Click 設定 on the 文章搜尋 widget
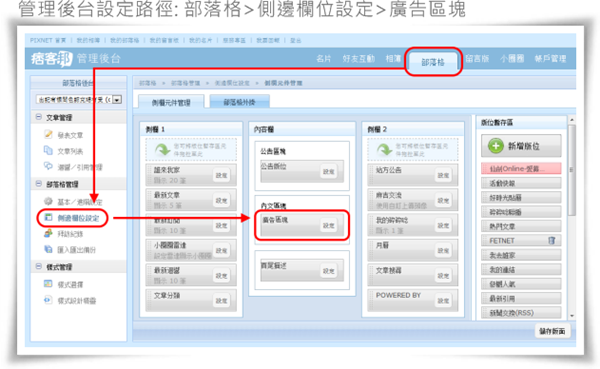Image resolution: width=600 pixels, height=369 pixels. (x=443, y=276)
